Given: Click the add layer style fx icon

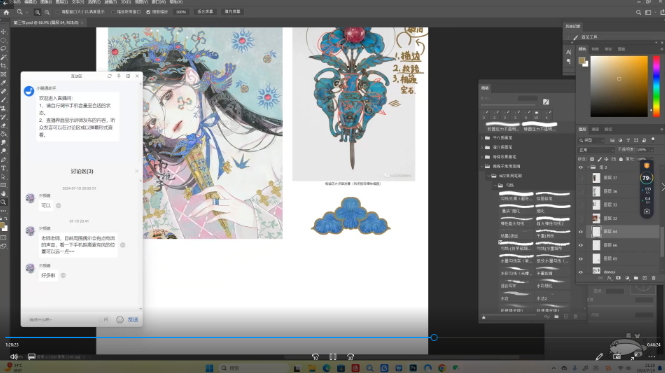Looking at the screenshot, I should (609, 278).
